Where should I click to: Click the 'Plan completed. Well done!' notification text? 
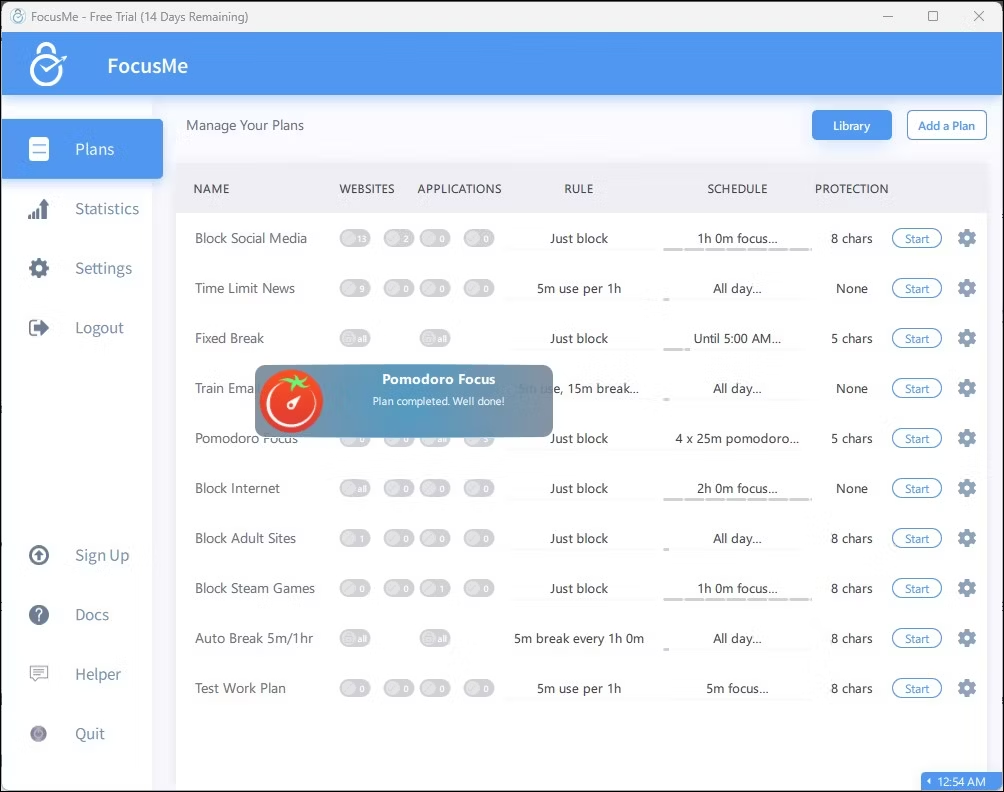[439, 401]
